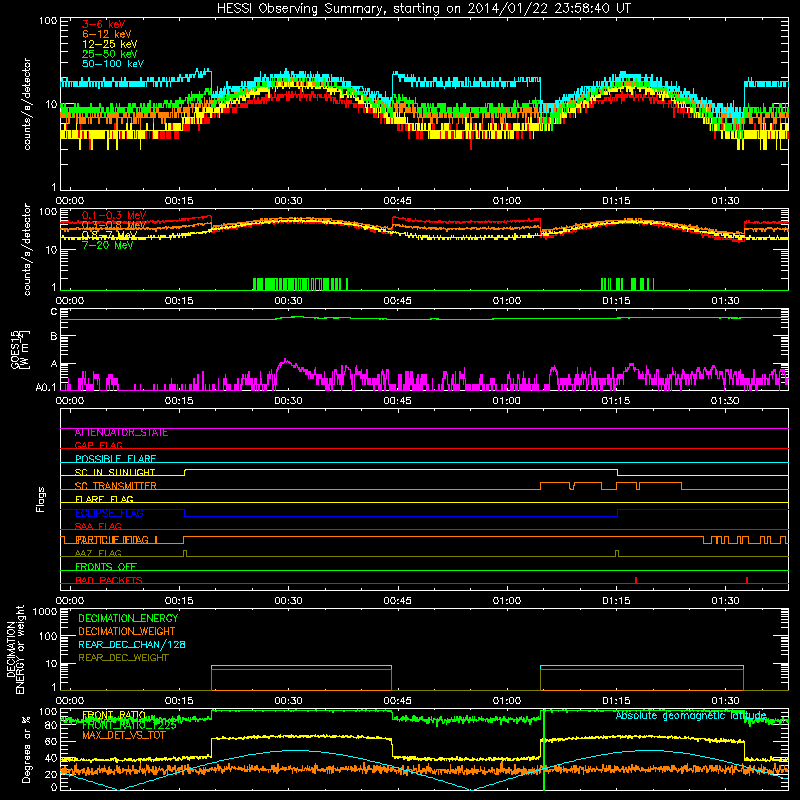Select the REAR_DEC_WEIGHT legend label
The image size is (800, 800).
(123, 658)
